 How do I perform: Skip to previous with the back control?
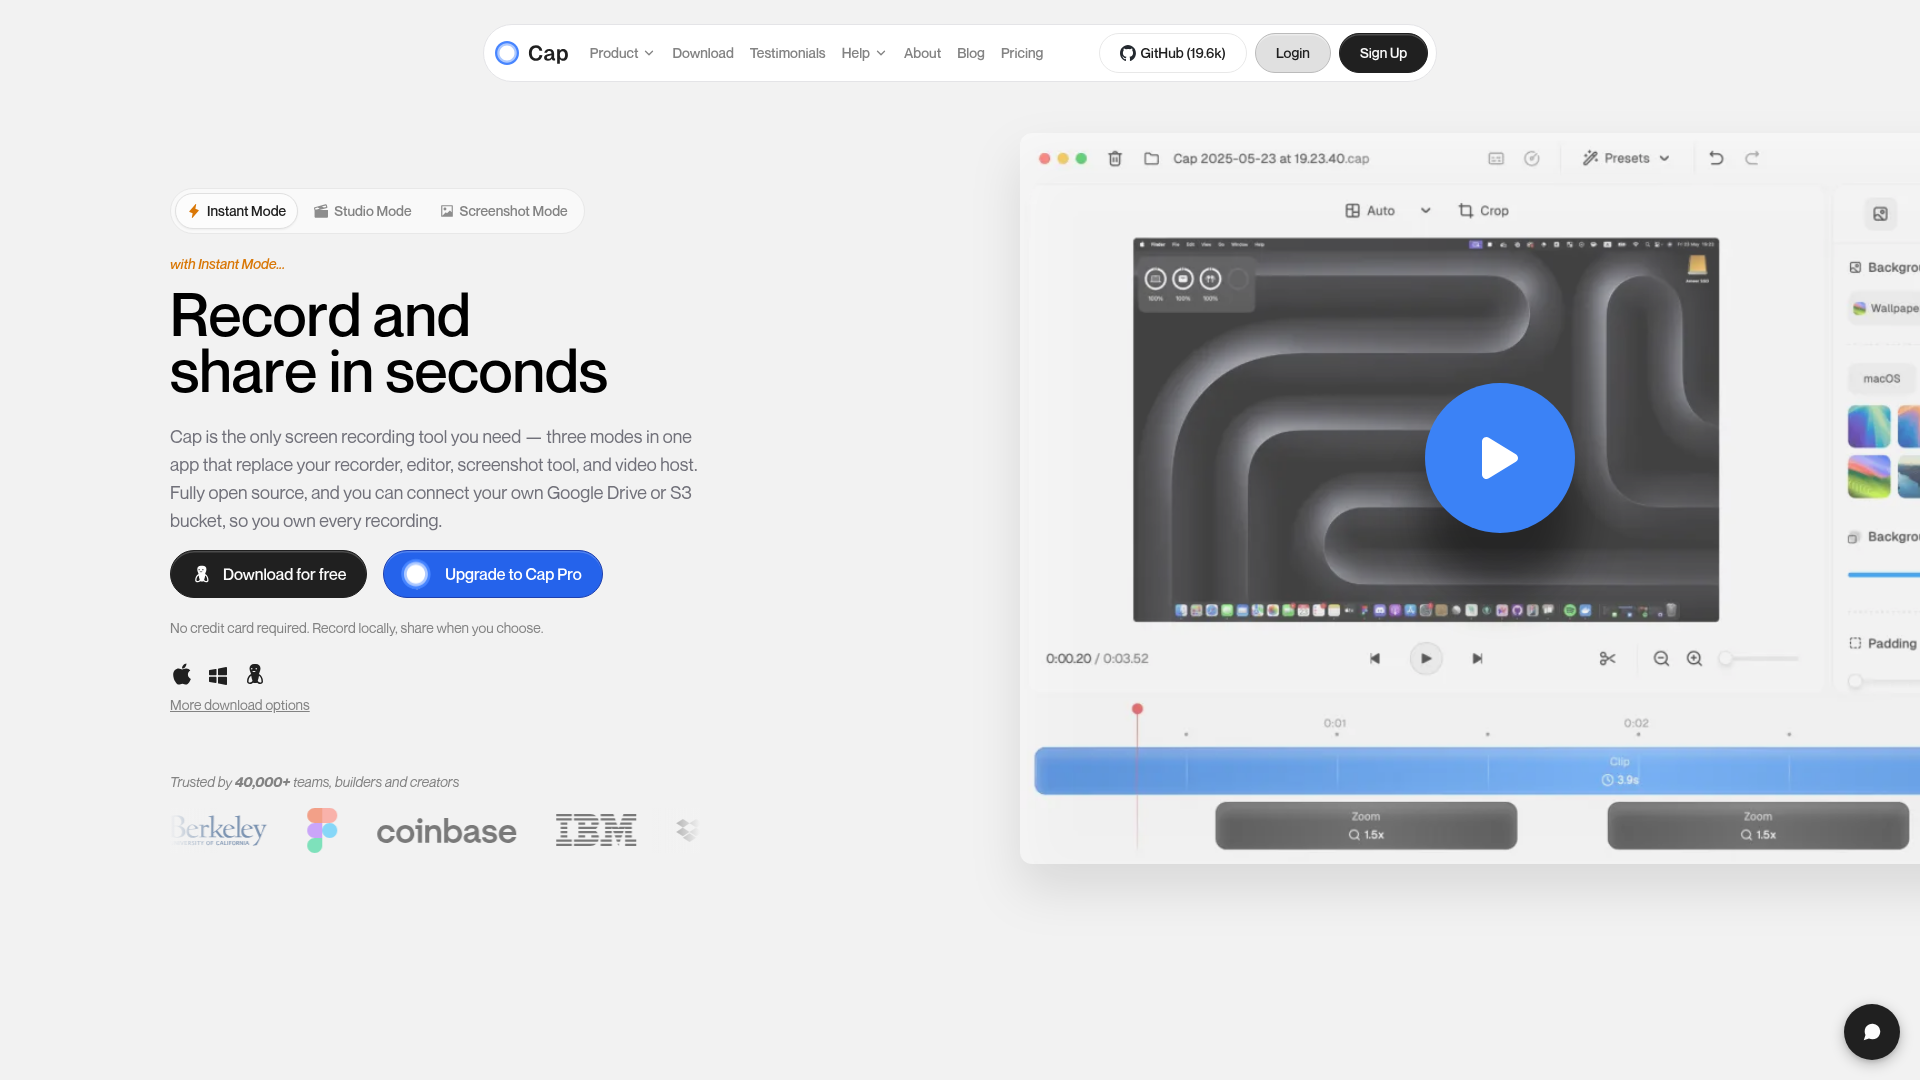click(1375, 658)
